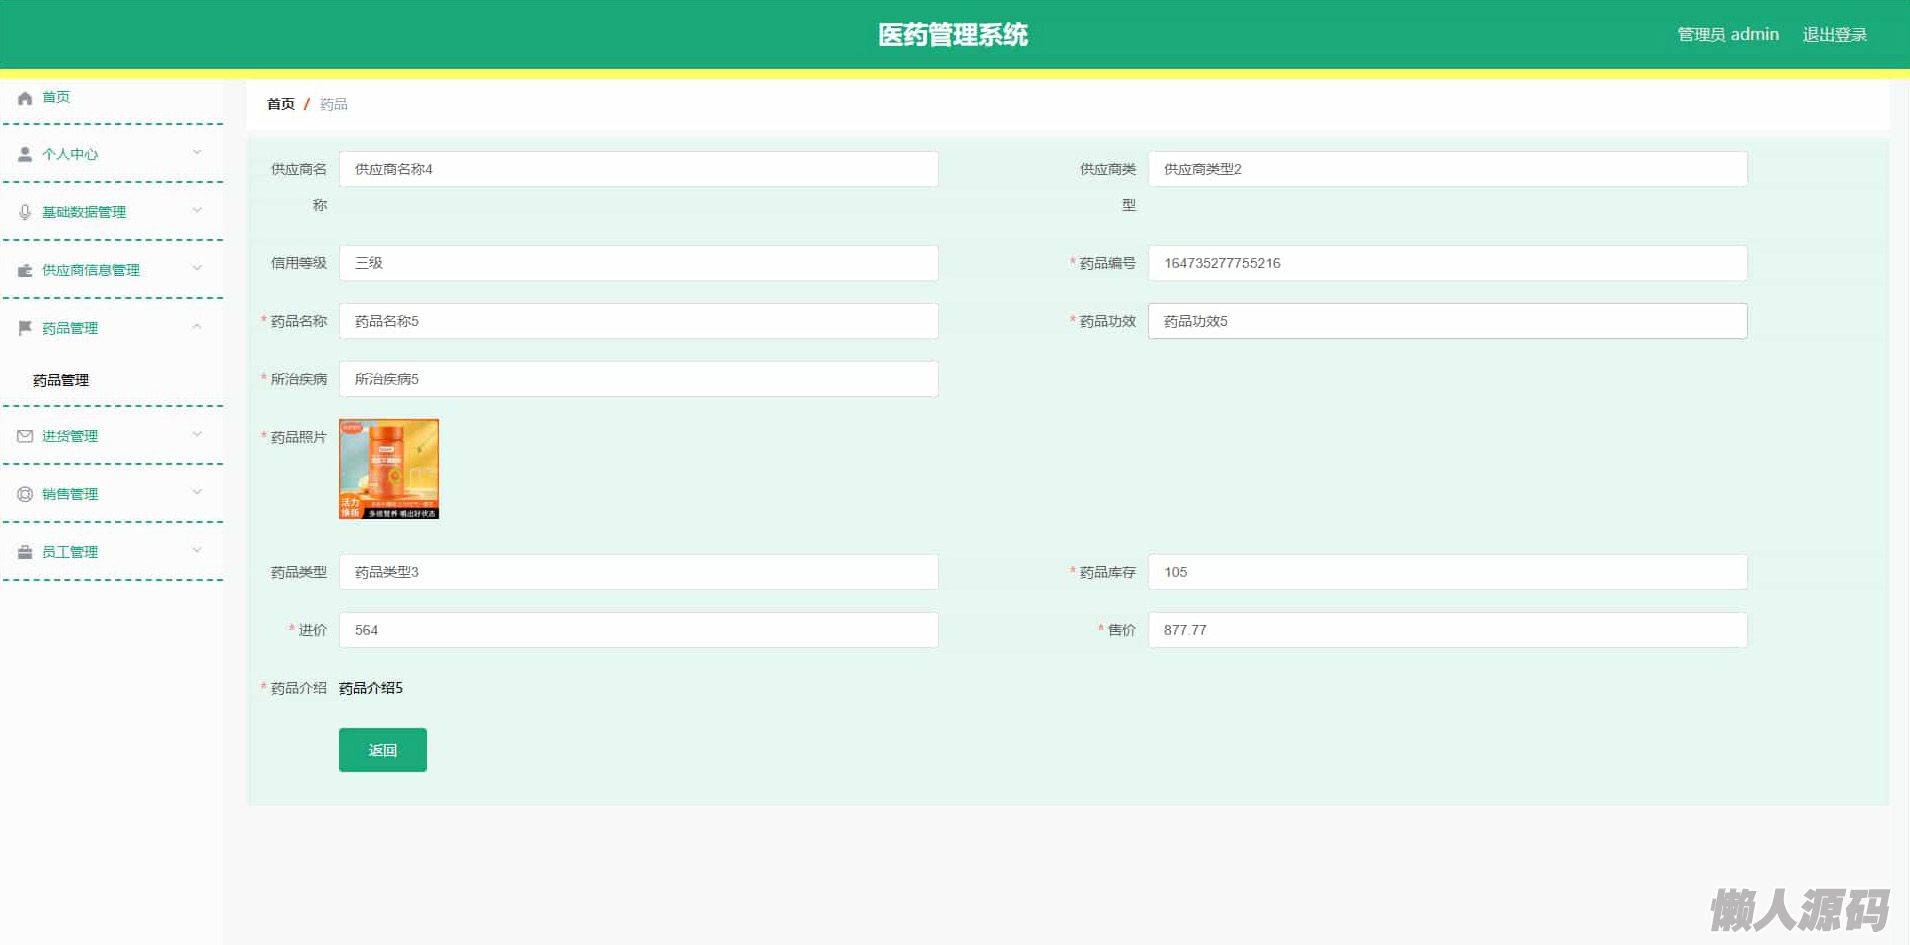Select 首页 in the sidebar menu
Viewport: 1910px width, 945px height.
pyautogui.click(x=56, y=97)
